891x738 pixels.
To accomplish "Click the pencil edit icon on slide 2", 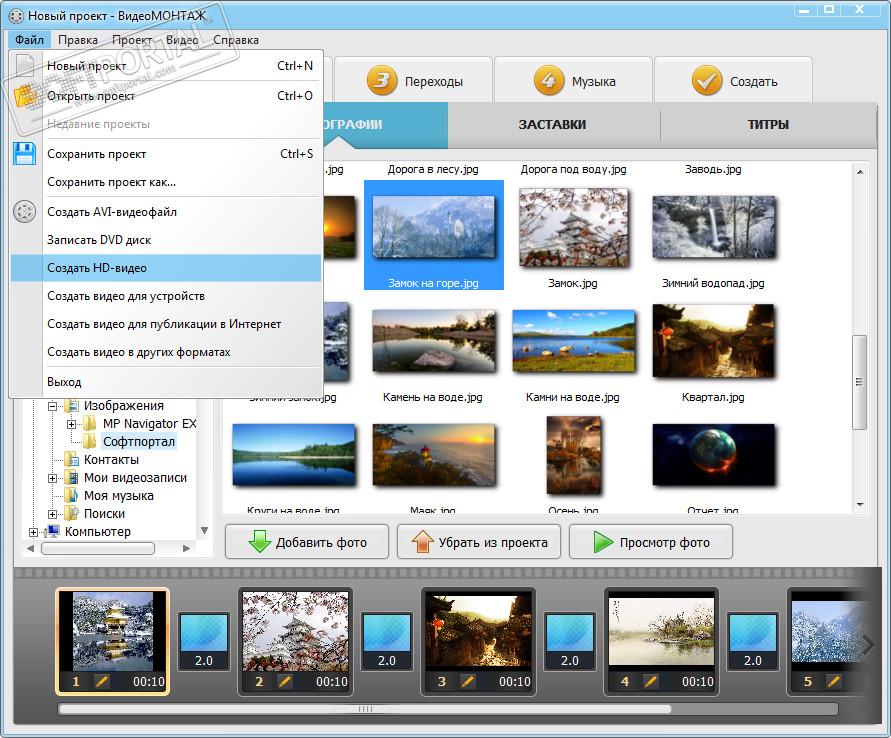I will [x=285, y=681].
